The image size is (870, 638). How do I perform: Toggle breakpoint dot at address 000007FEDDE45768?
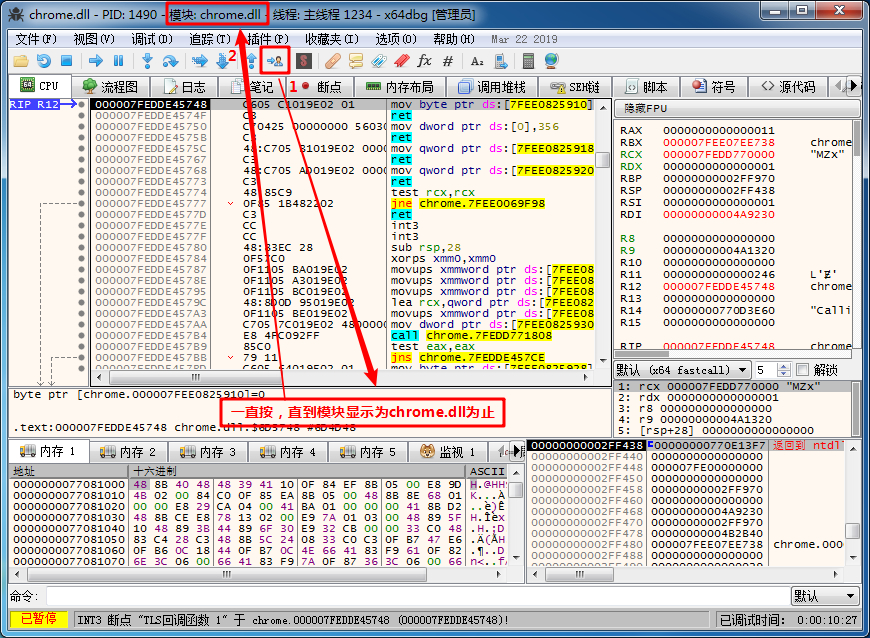coord(82,170)
